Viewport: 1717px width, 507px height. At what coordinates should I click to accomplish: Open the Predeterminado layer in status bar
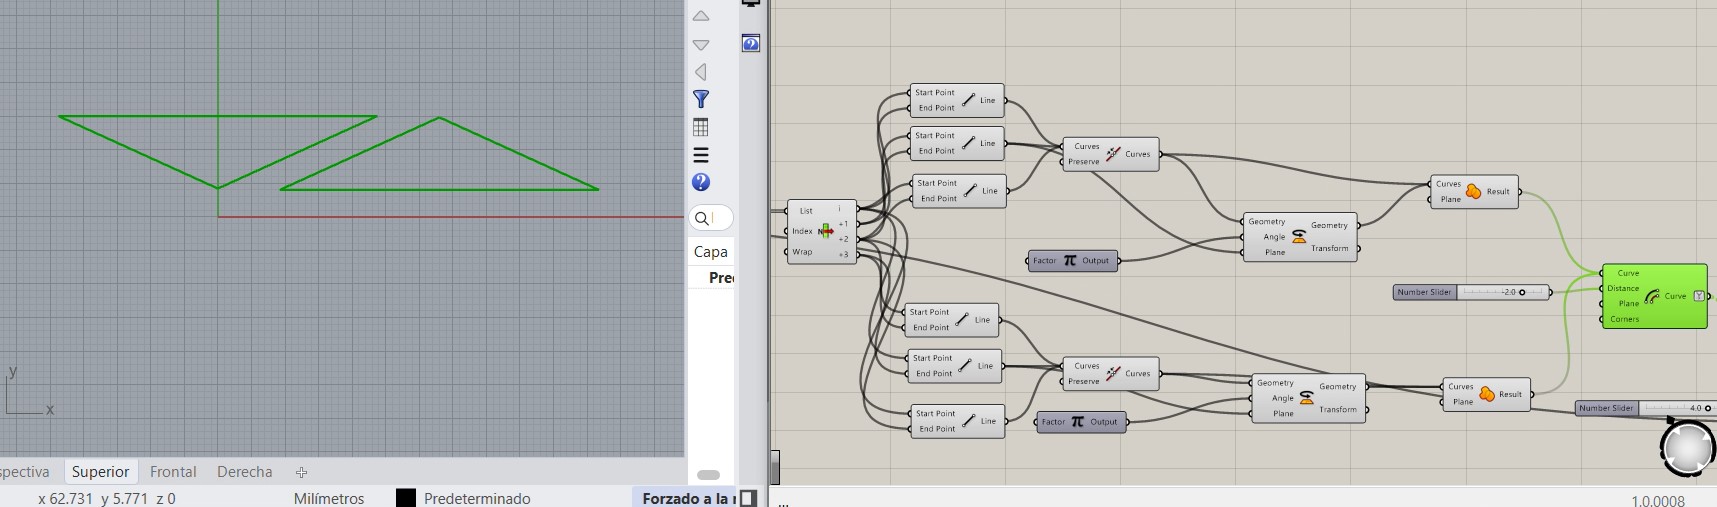(477, 498)
